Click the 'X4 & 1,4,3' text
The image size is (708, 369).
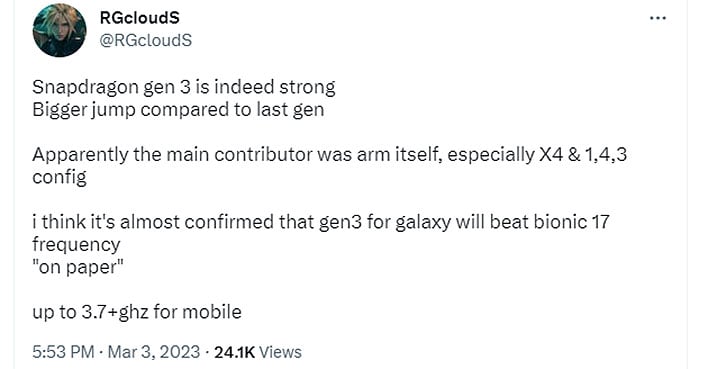(x=583, y=155)
